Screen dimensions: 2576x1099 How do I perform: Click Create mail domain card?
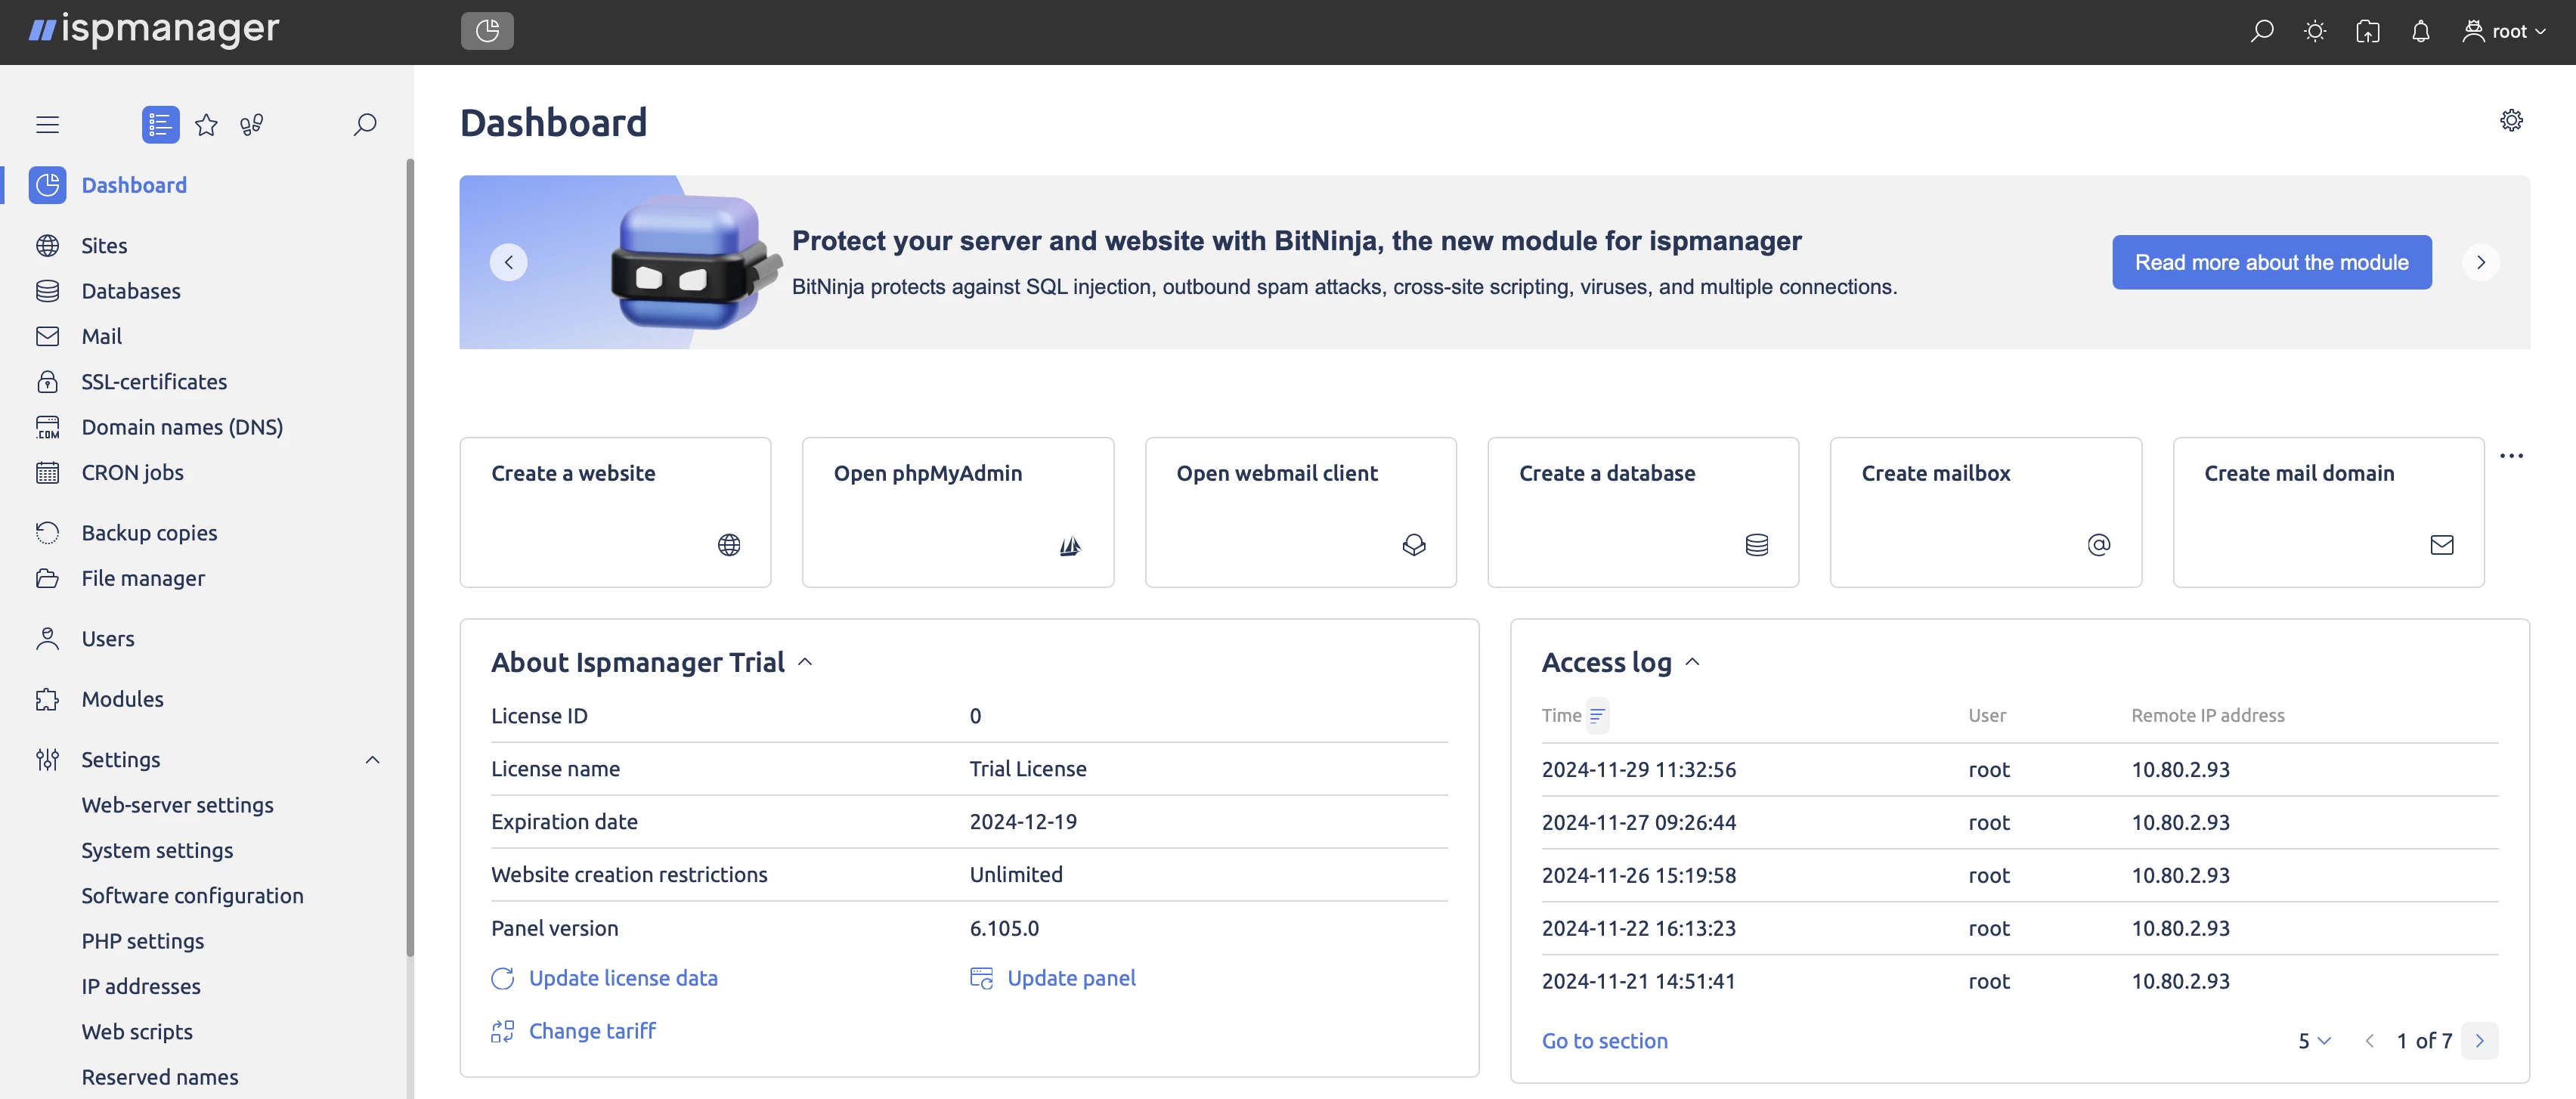coord(2328,512)
